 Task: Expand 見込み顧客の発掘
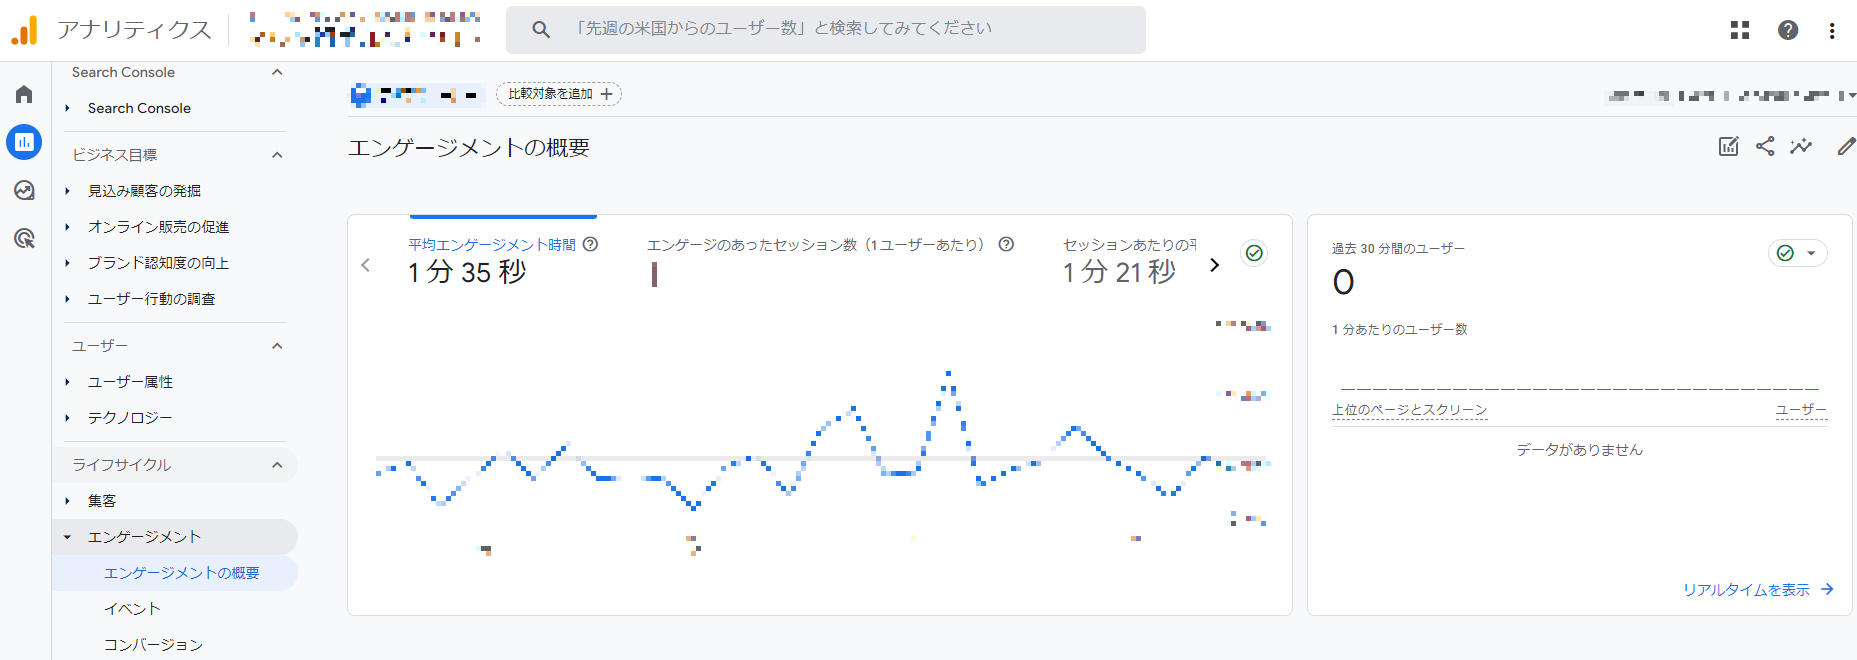click(x=67, y=191)
